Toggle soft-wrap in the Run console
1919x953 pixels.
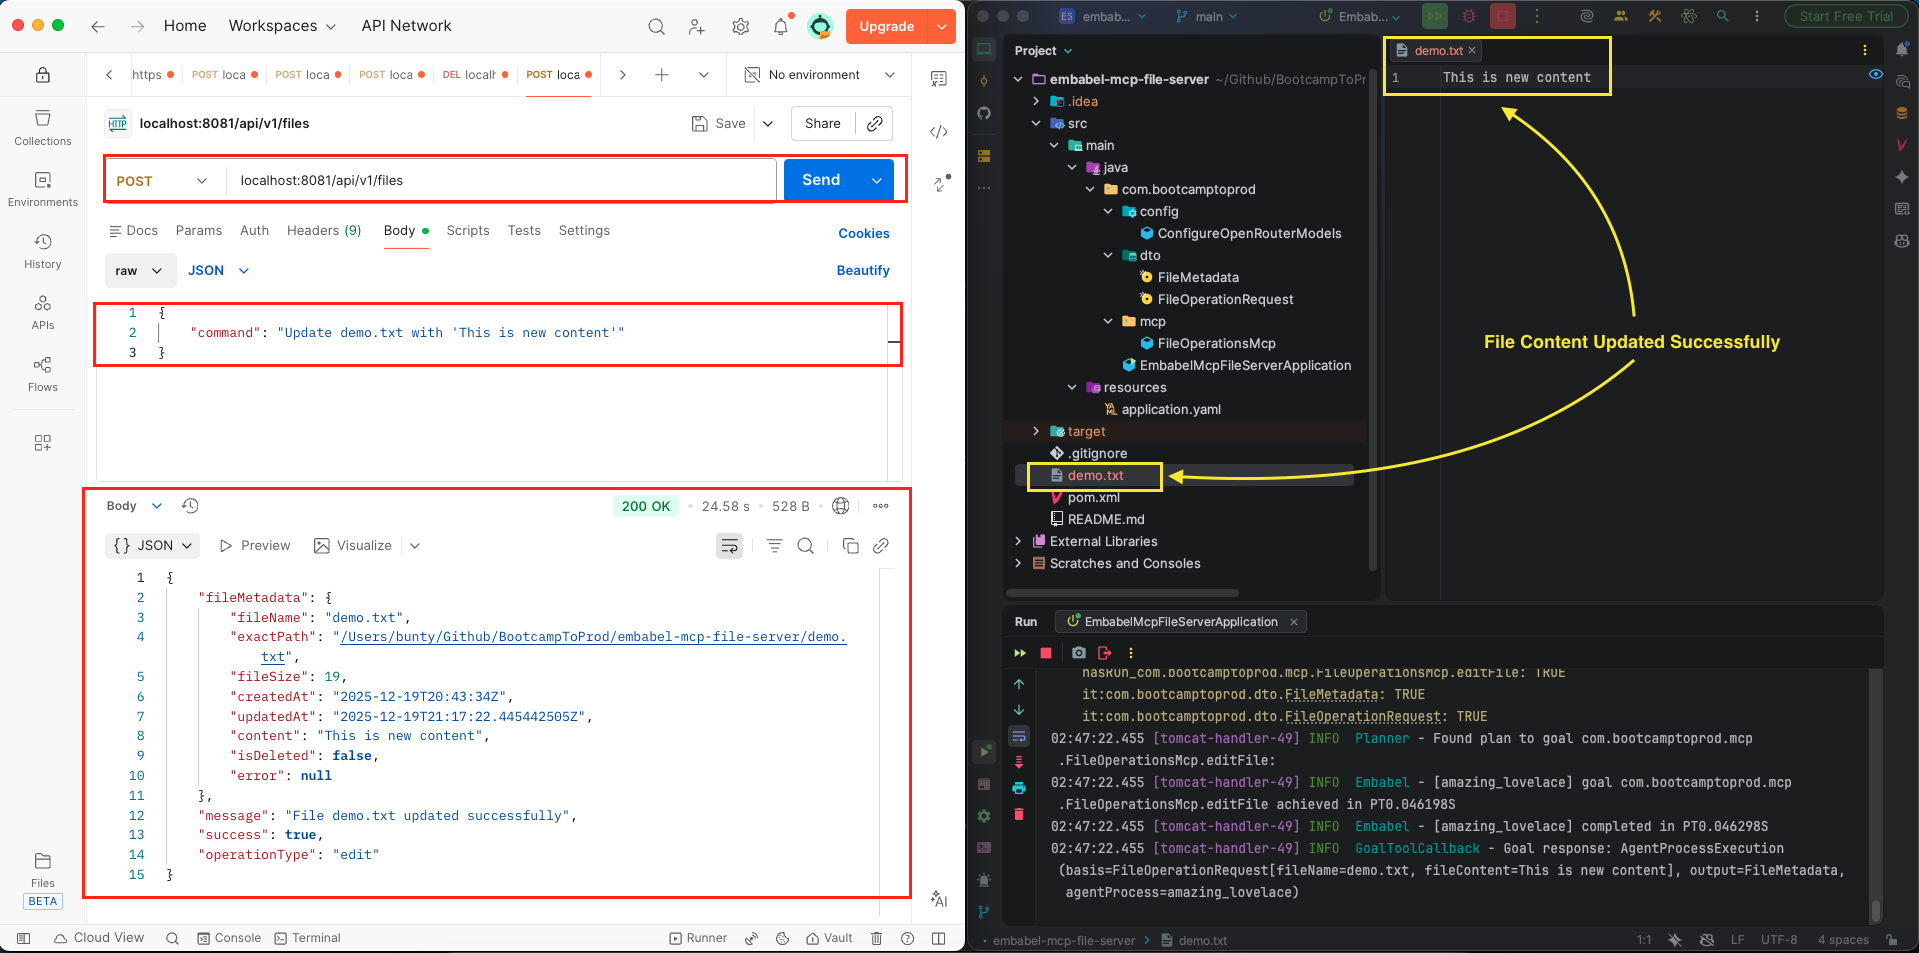coord(1019,737)
